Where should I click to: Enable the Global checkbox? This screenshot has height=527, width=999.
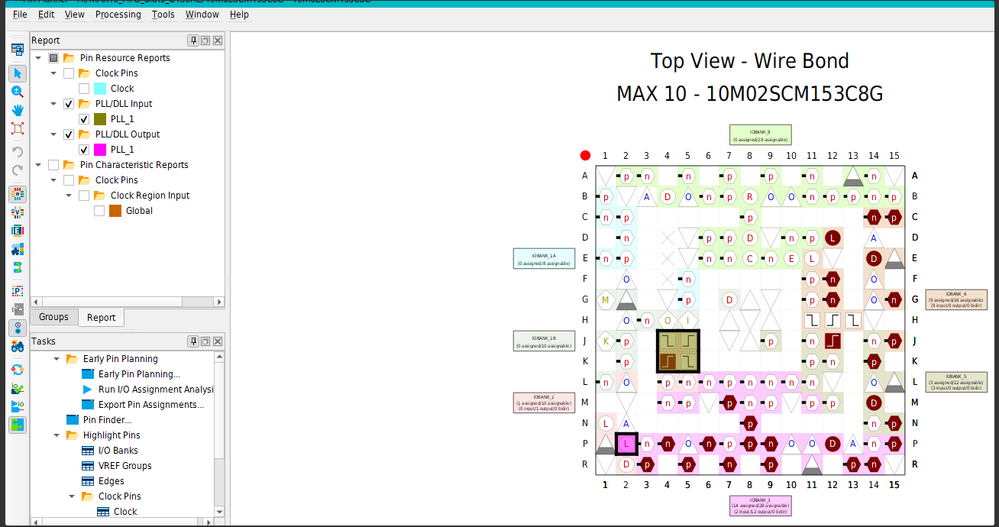(x=99, y=211)
